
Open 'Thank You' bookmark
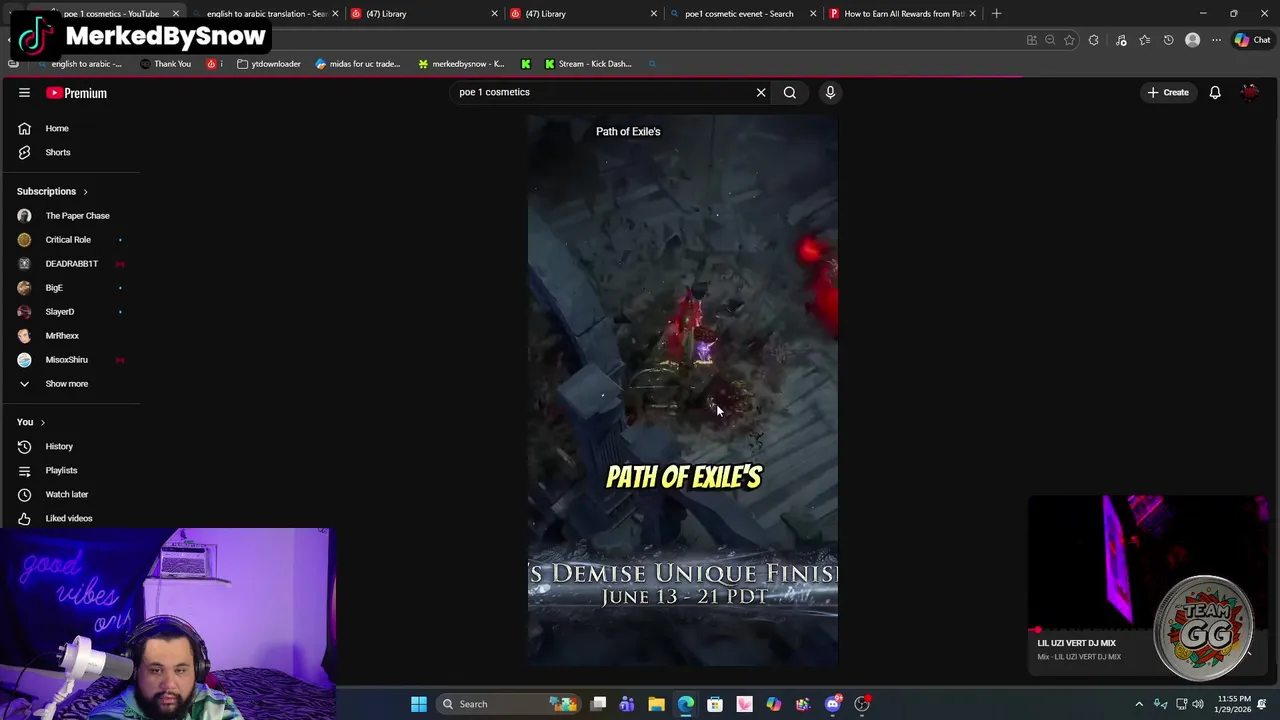click(x=166, y=64)
